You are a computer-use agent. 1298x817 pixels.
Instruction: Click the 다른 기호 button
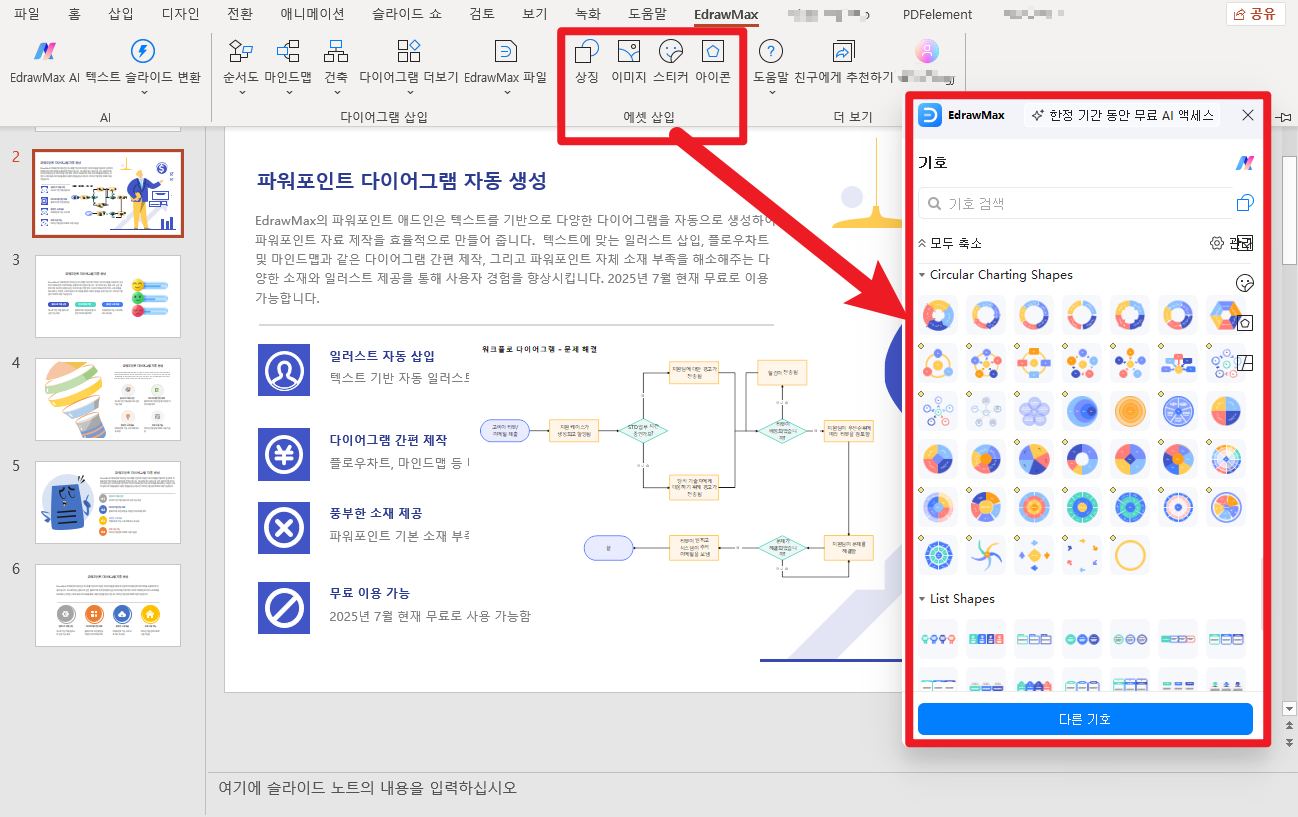1085,719
